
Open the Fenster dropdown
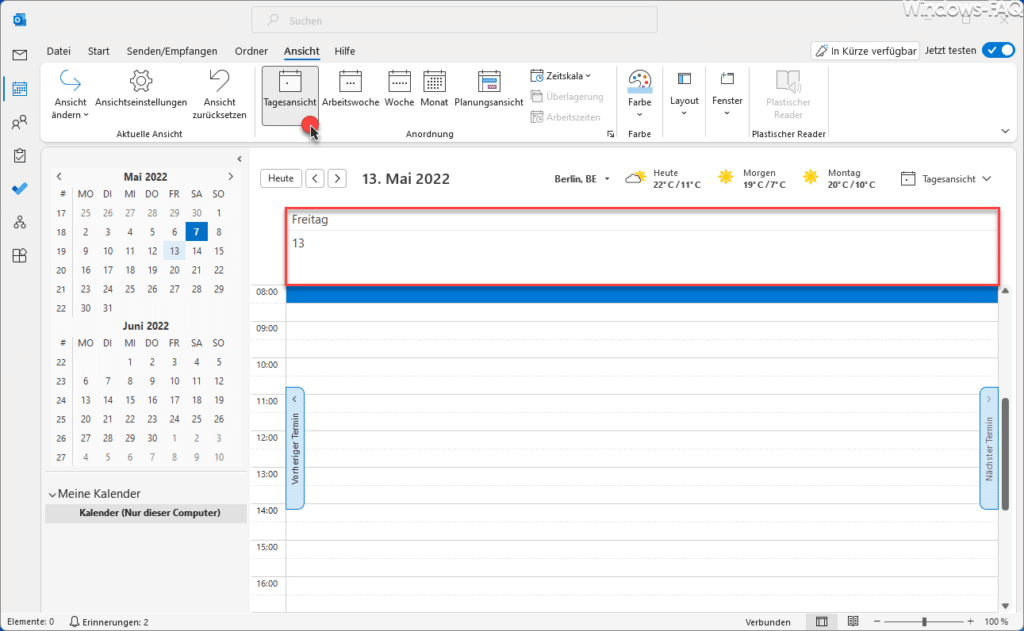coord(727,94)
